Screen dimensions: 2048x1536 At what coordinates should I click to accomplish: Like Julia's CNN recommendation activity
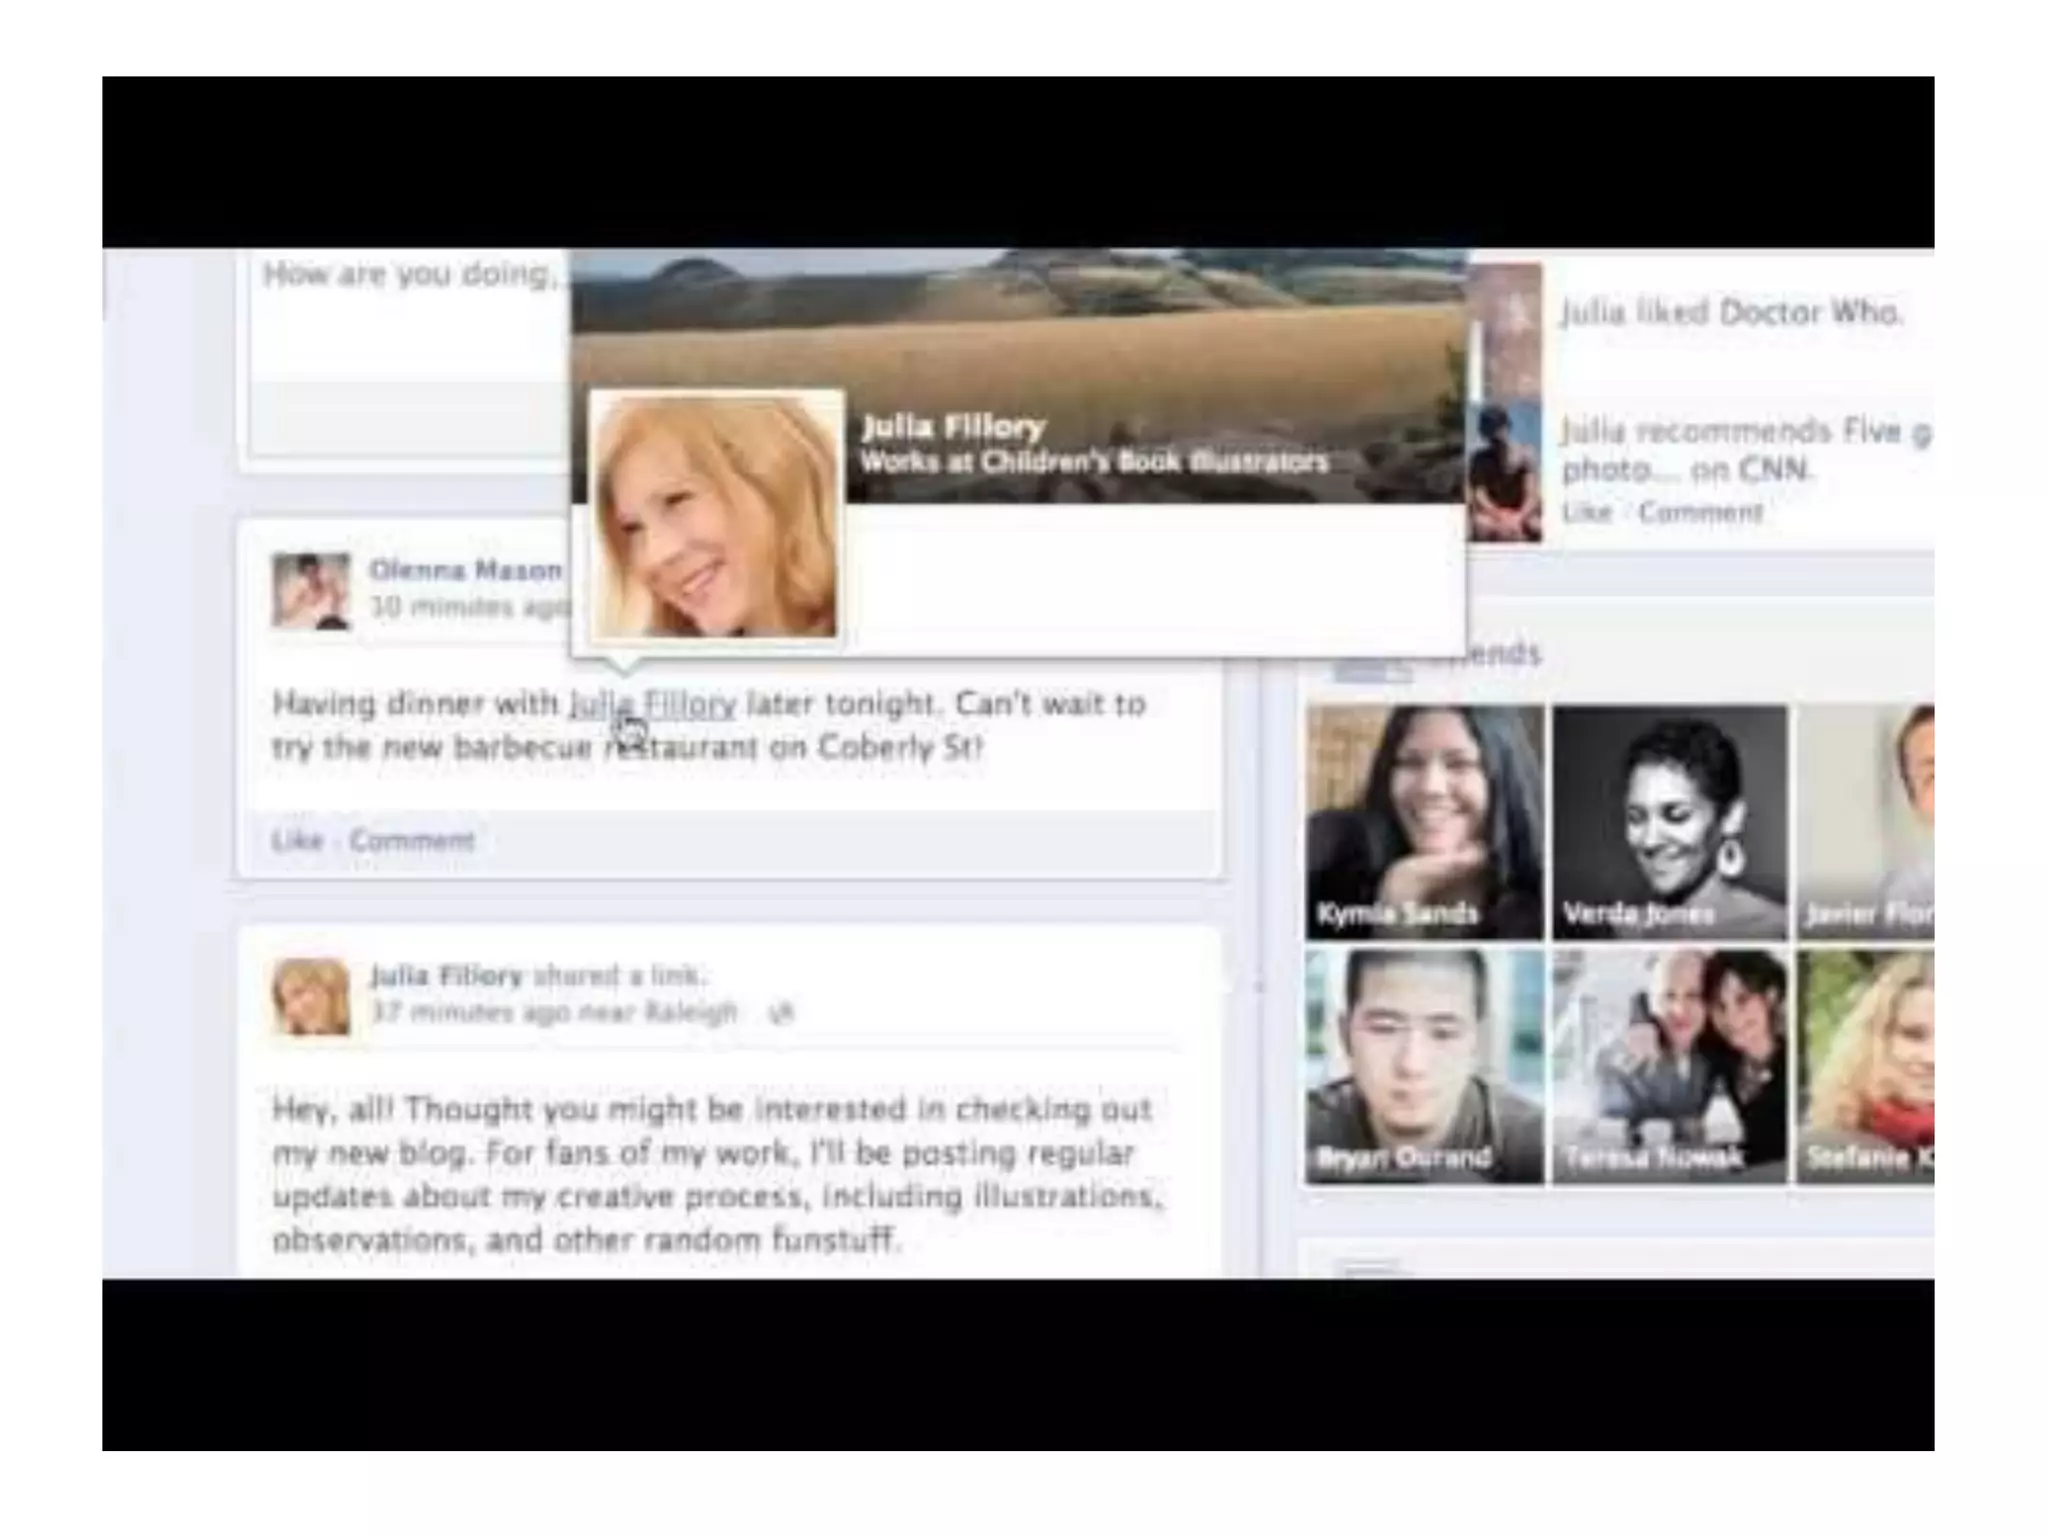point(1587,513)
